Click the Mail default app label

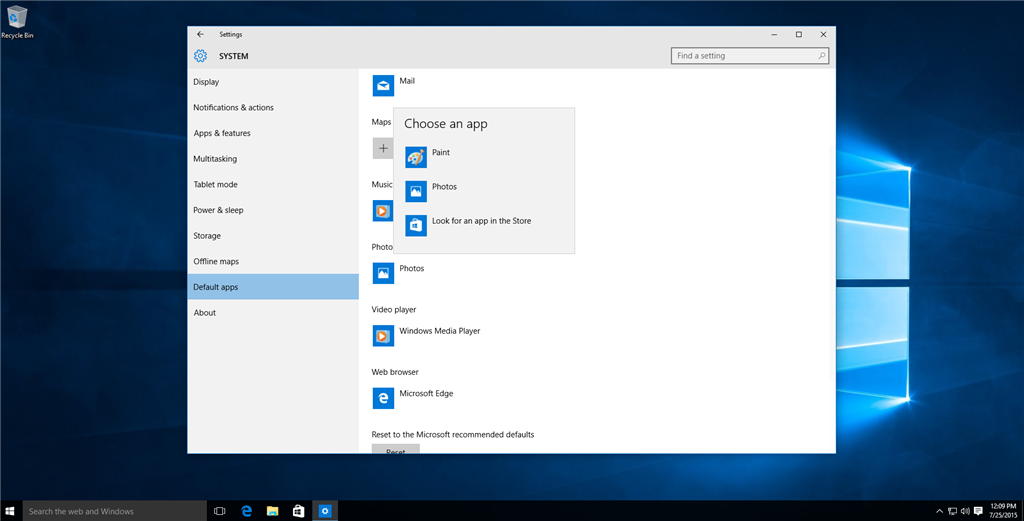tap(407, 81)
